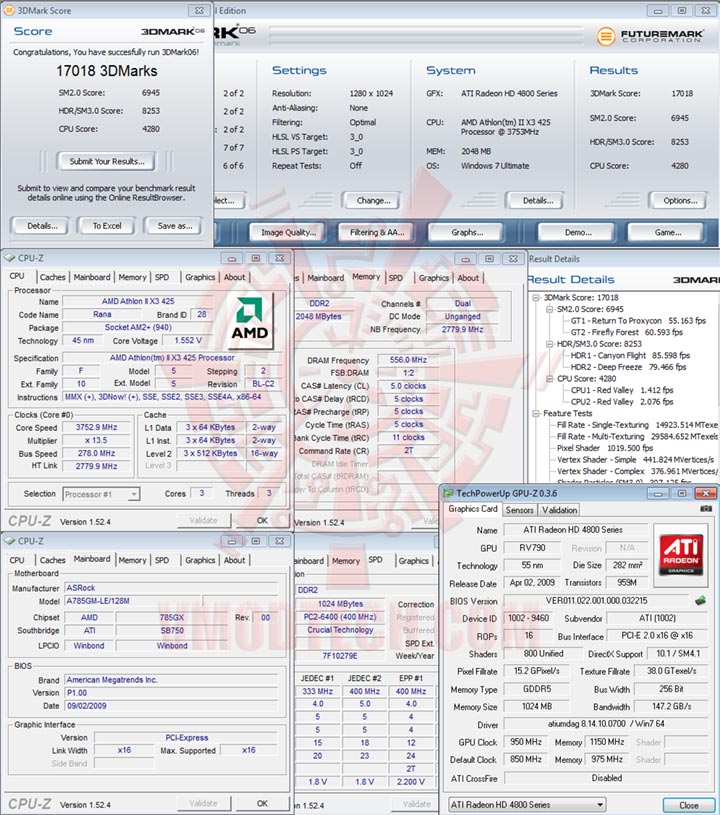
Task: Click the camera screenshot icon in GPU-Z
Action: click(x=705, y=509)
